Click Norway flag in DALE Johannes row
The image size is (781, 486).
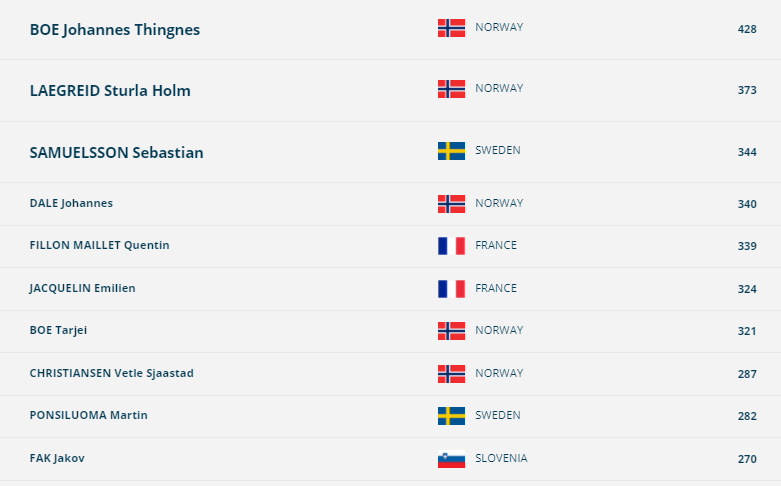[451, 204]
